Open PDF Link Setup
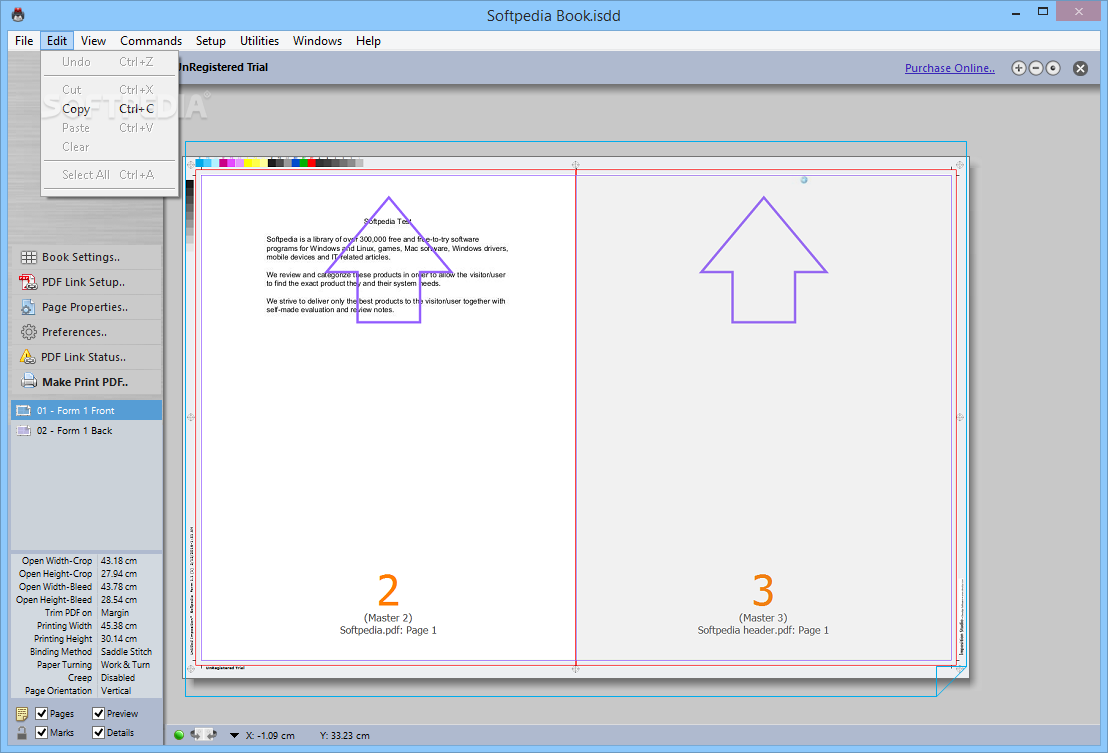 click(x=86, y=282)
